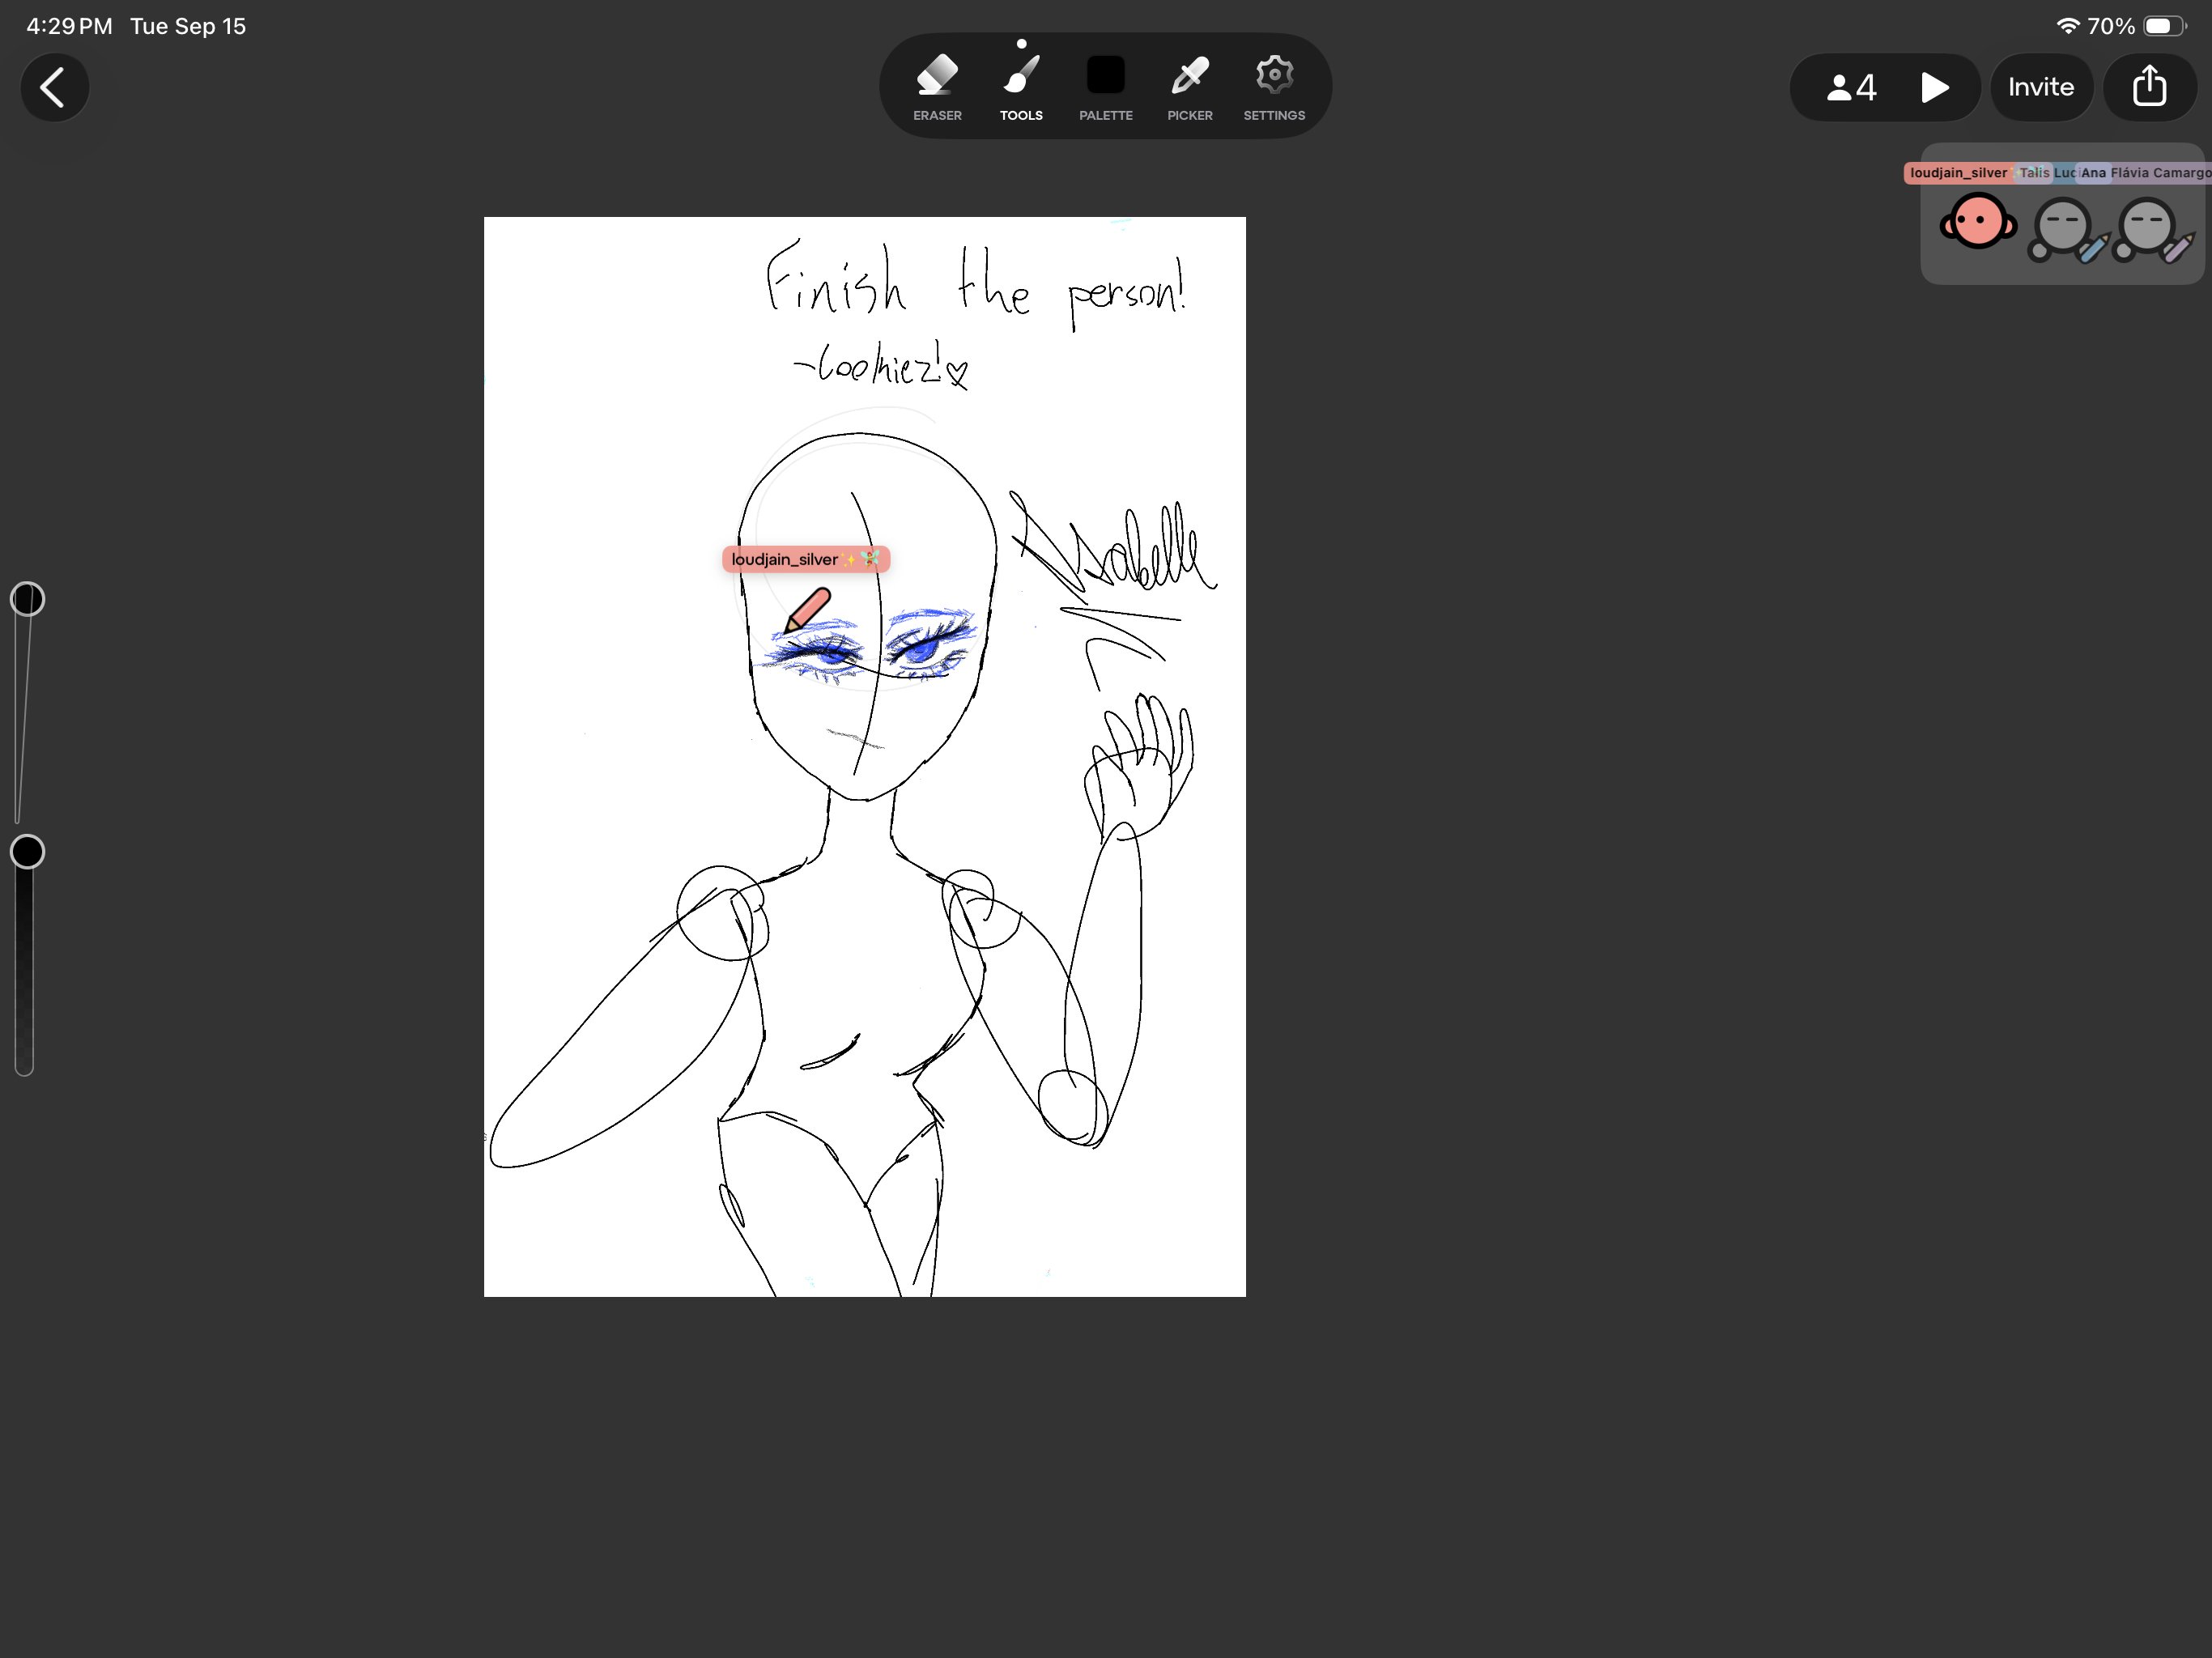
Task: Open the 4 participants list
Action: pyautogui.click(x=1851, y=88)
